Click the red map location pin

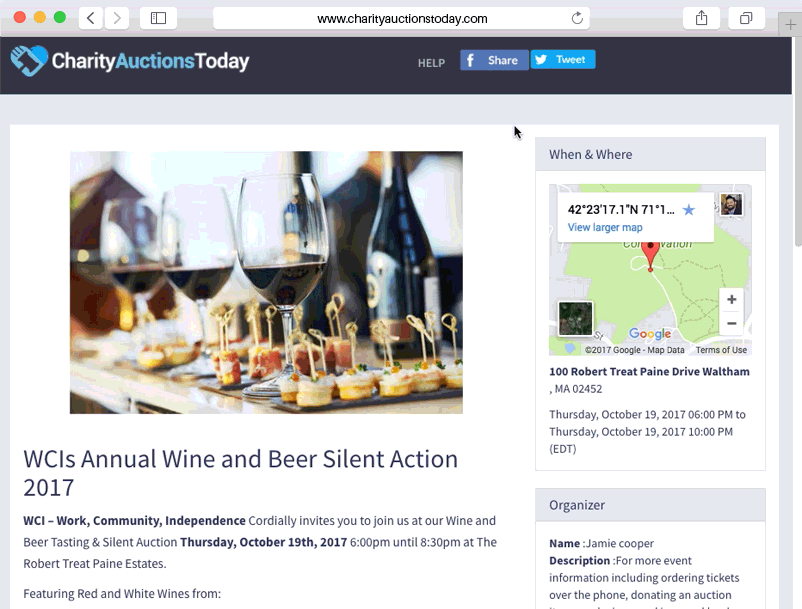651,254
